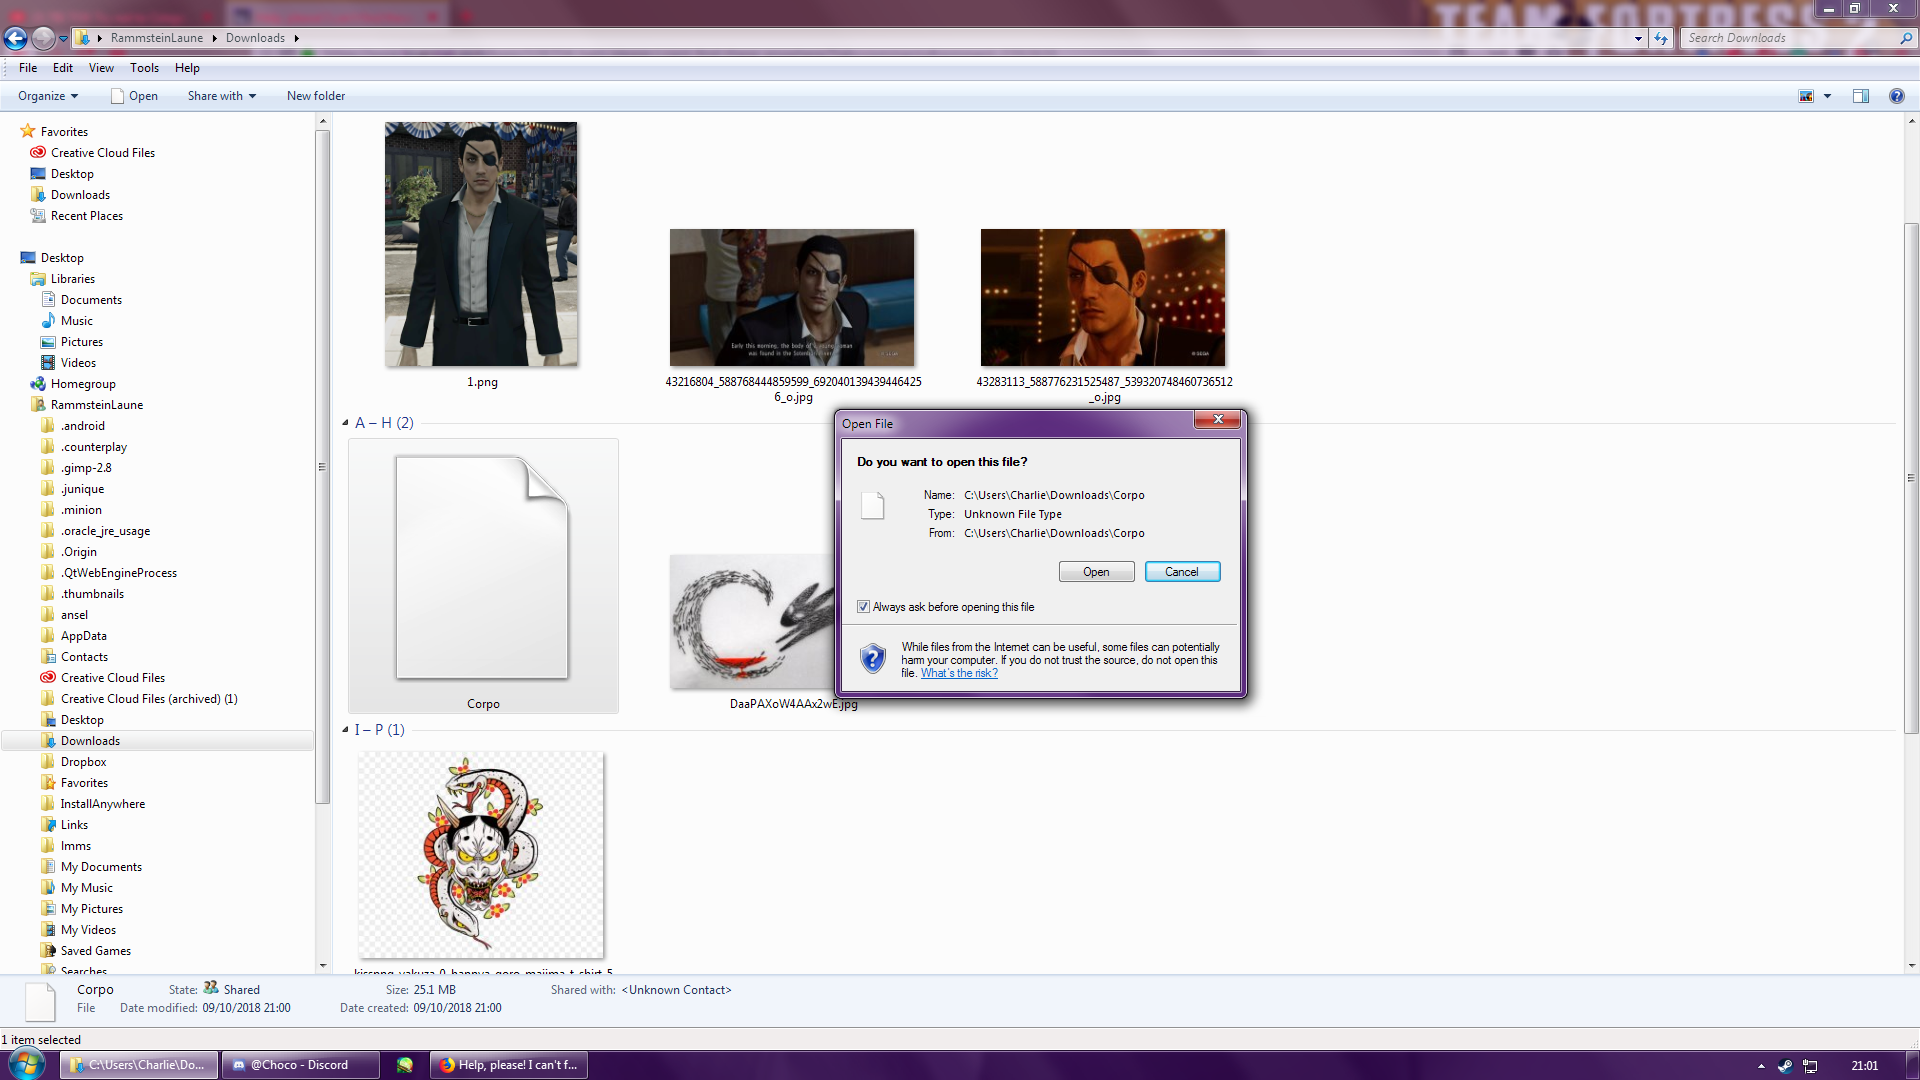Open the Videos library
The image size is (1920, 1080).
78,363
